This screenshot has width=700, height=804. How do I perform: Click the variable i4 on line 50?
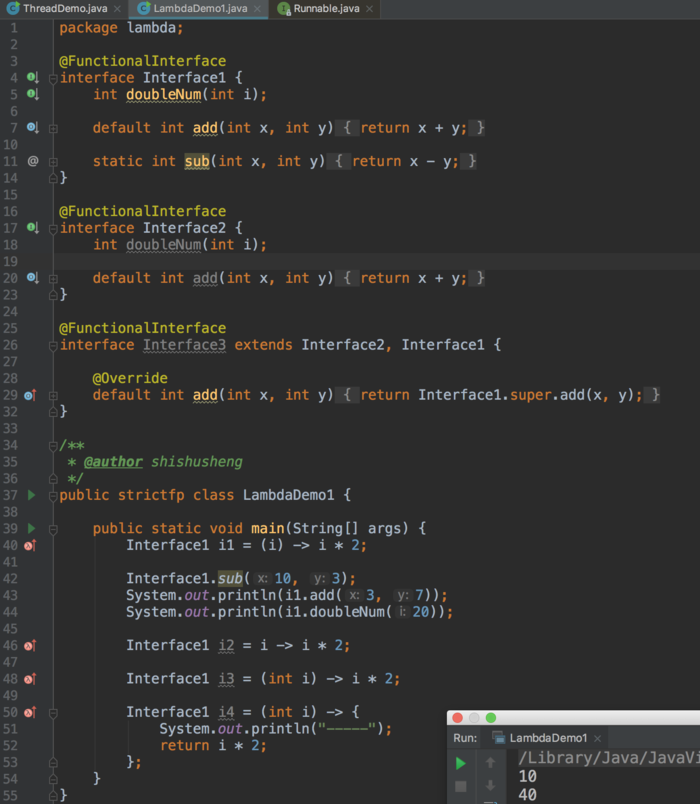click(x=226, y=712)
